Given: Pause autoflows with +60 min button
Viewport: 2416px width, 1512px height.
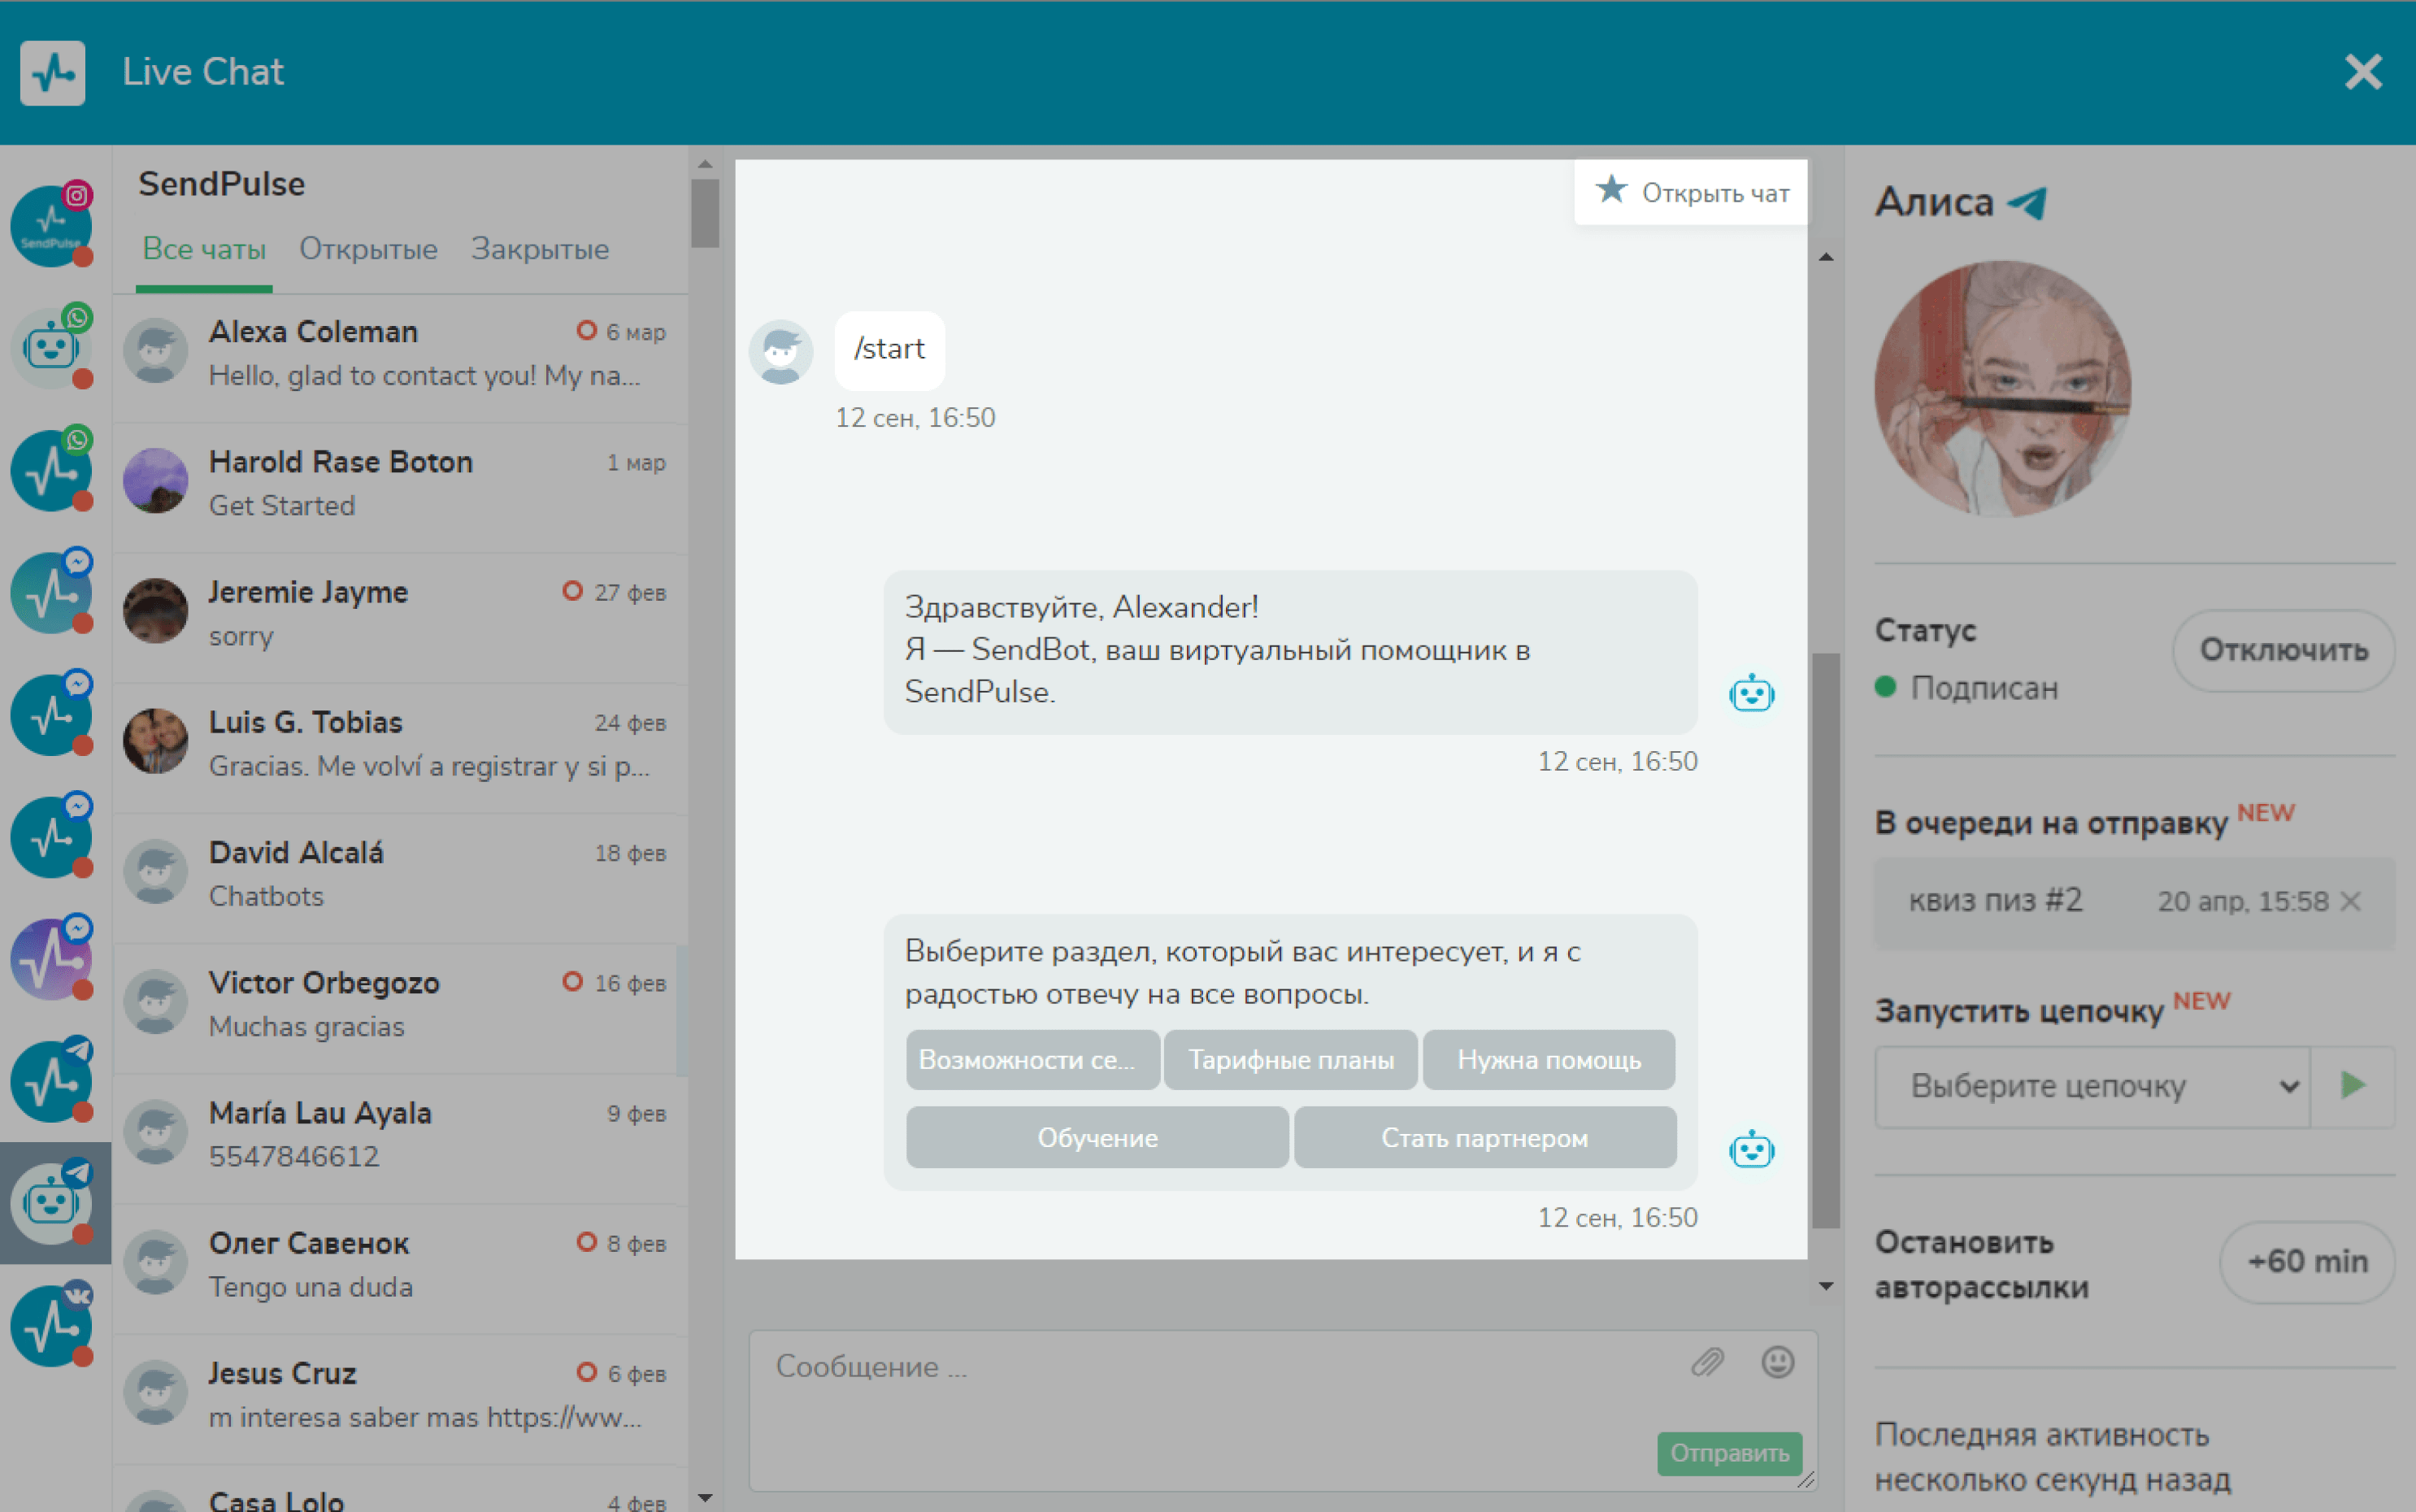Looking at the screenshot, I should tap(2306, 1262).
